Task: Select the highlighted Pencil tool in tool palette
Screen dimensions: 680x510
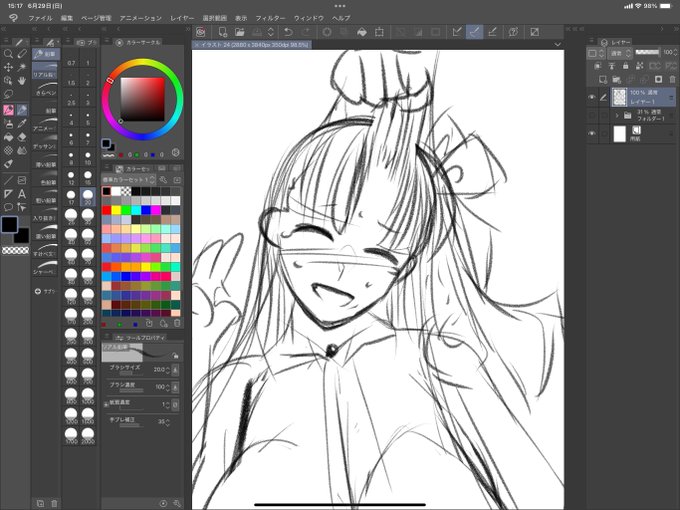Action: click(x=22, y=110)
